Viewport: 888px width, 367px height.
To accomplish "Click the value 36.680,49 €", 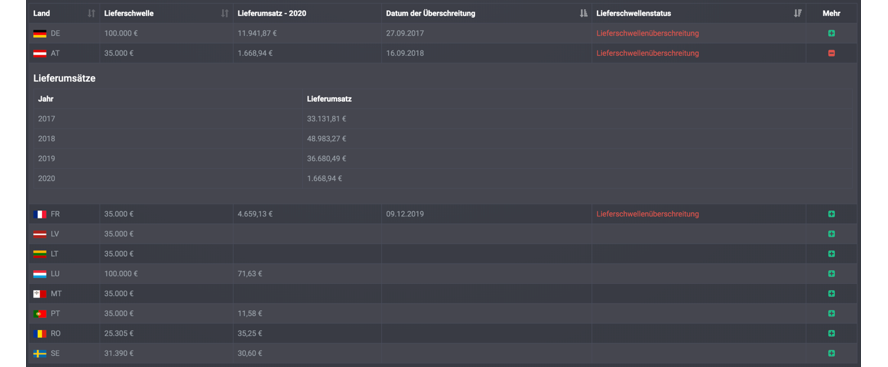I will pyautogui.click(x=327, y=159).
